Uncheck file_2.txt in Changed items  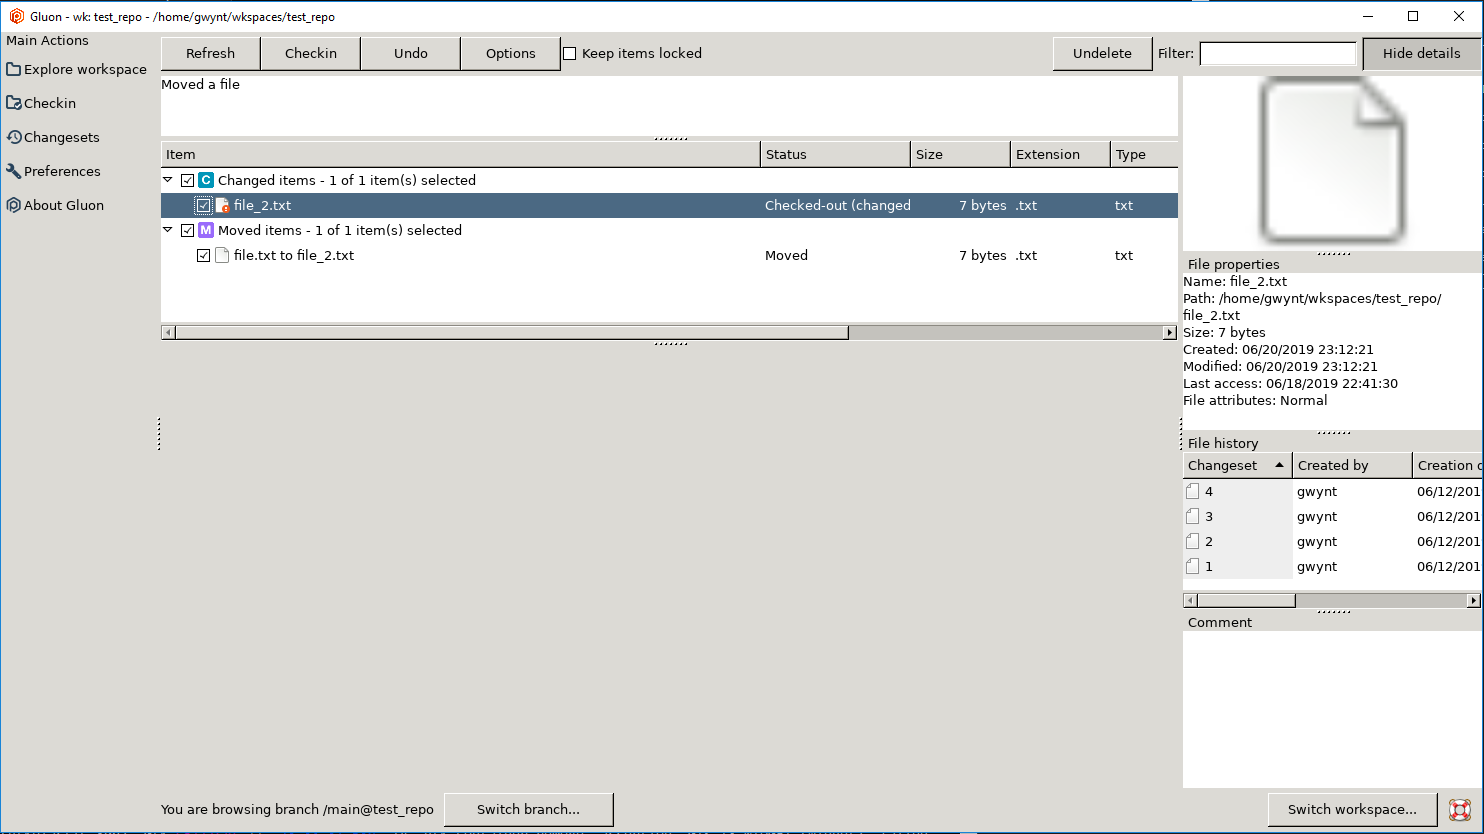[204, 205]
